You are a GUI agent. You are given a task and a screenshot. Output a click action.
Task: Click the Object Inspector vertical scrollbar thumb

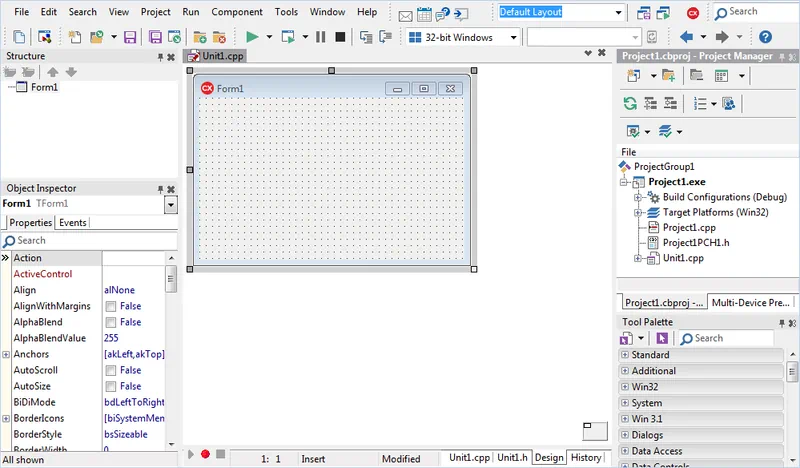click(x=171, y=279)
